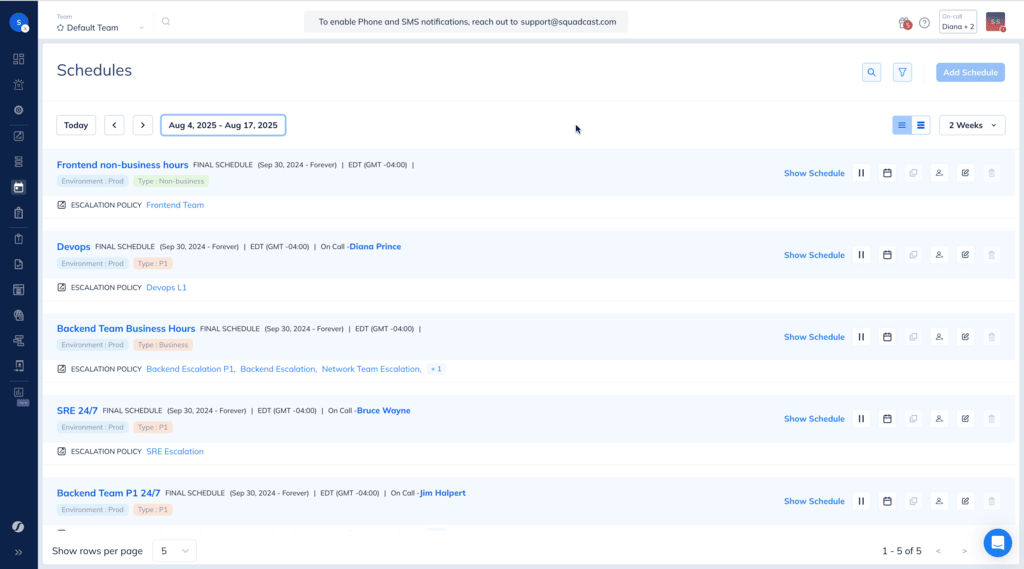Open calendar icon for Devops schedule
This screenshot has height=569, width=1024.
tap(887, 255)
